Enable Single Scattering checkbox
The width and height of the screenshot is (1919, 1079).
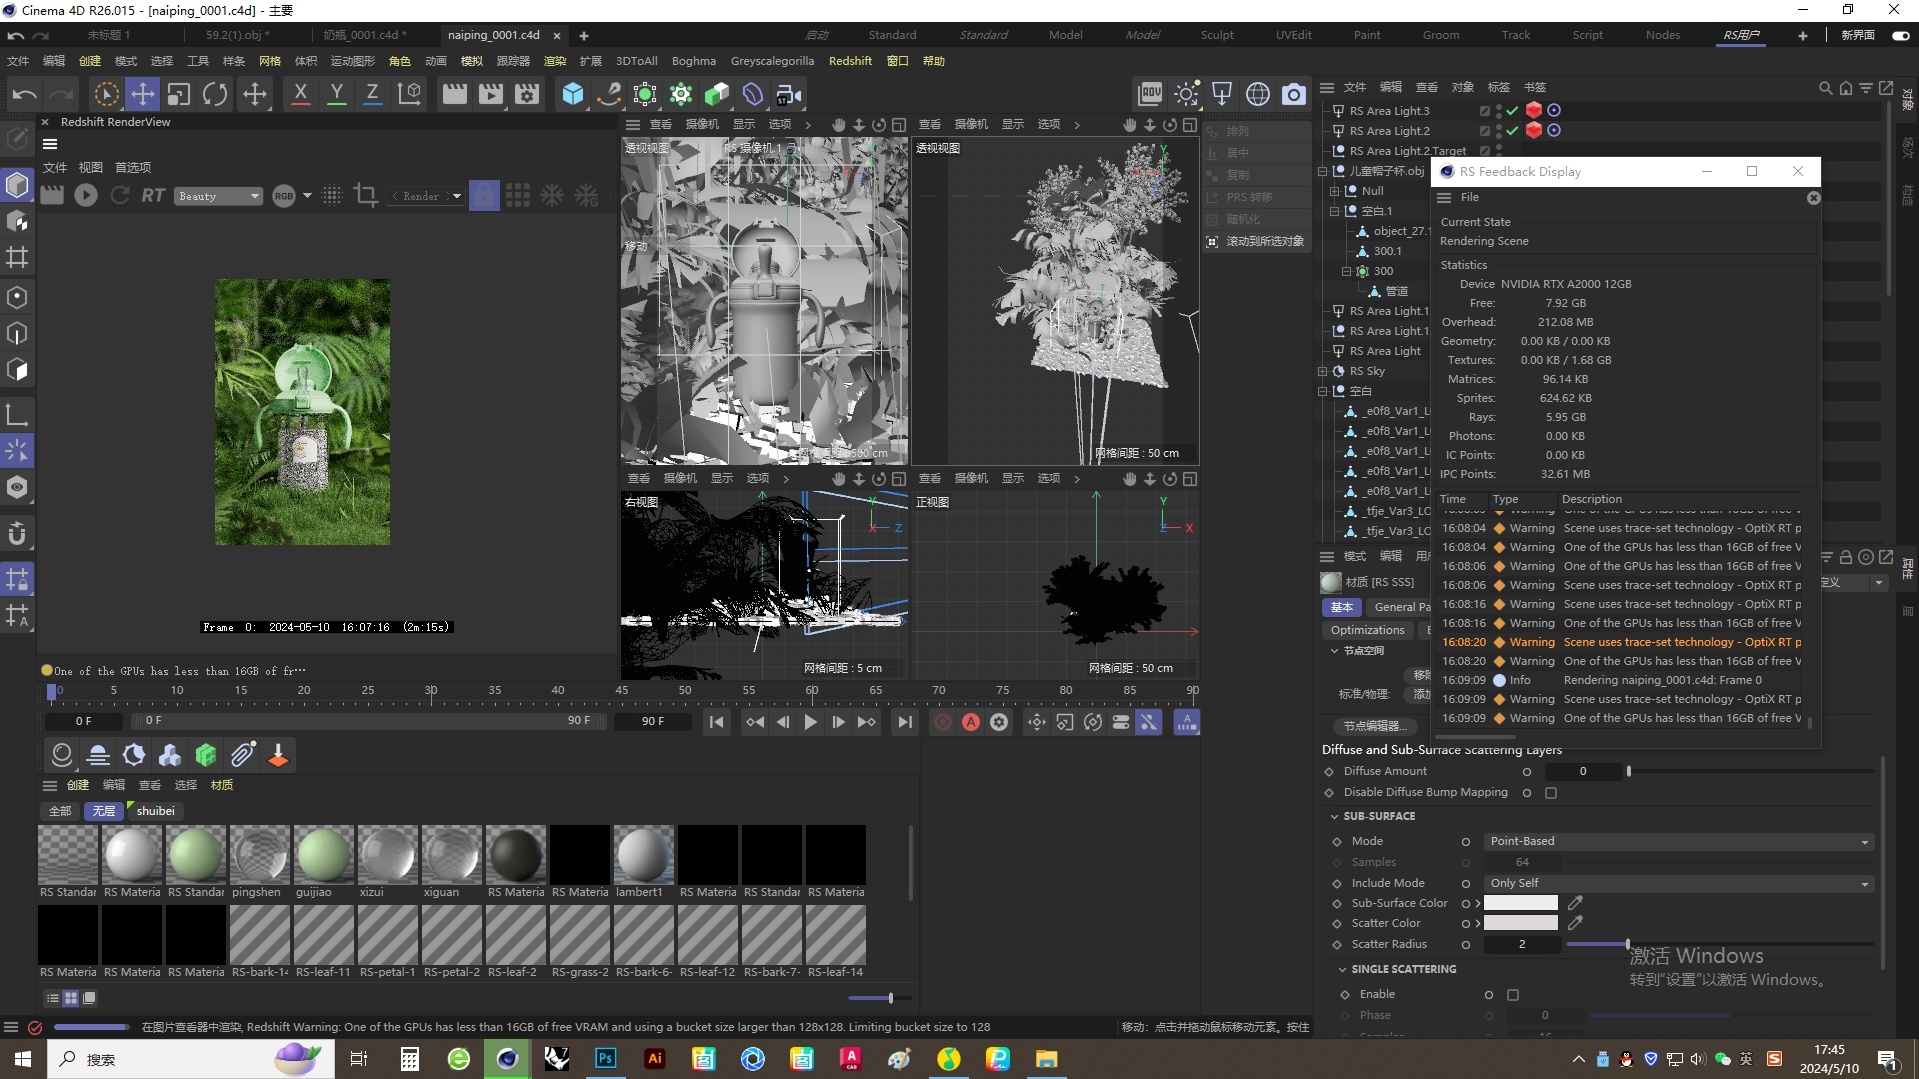1513,995
